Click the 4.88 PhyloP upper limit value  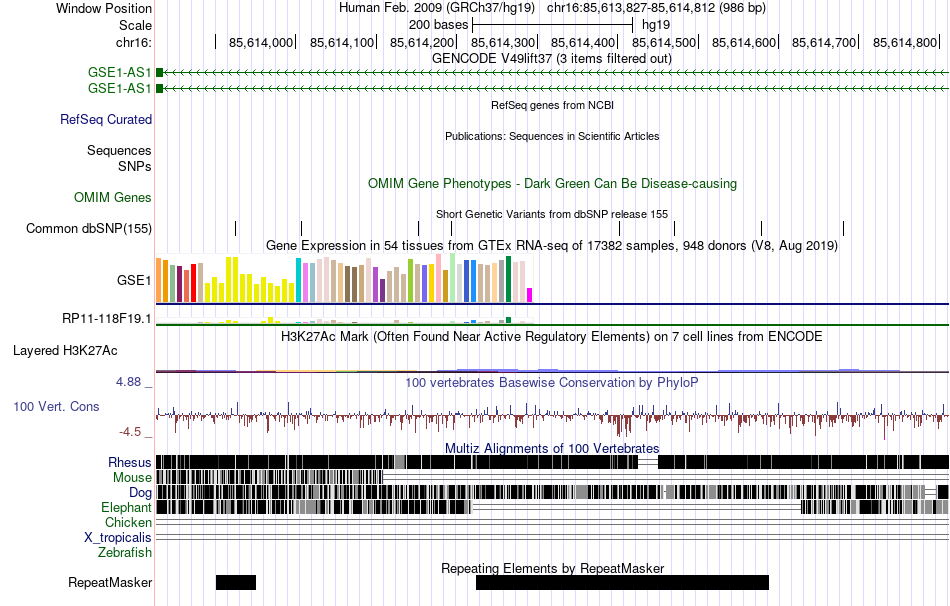(128, 382)
